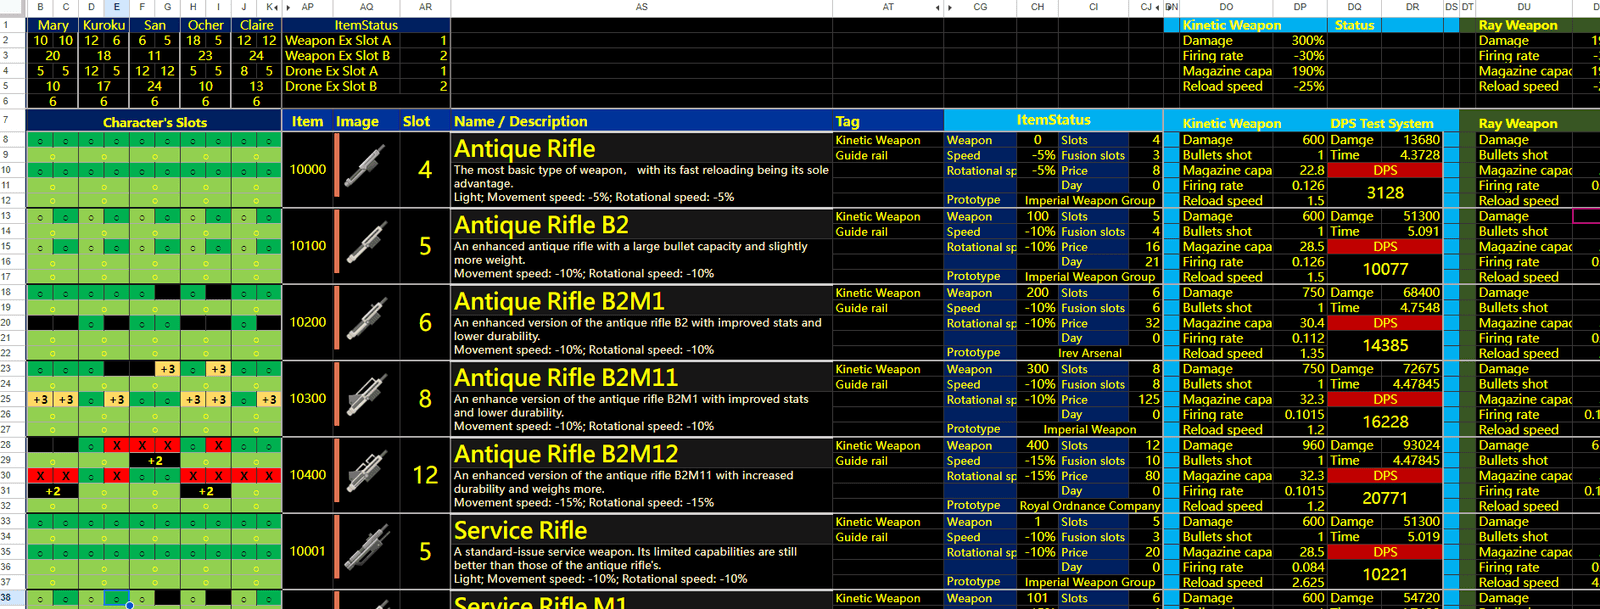Pick the red DPS cell above 3128
Viewport: 1600px width, 609px height.
tap(1385, 170)
